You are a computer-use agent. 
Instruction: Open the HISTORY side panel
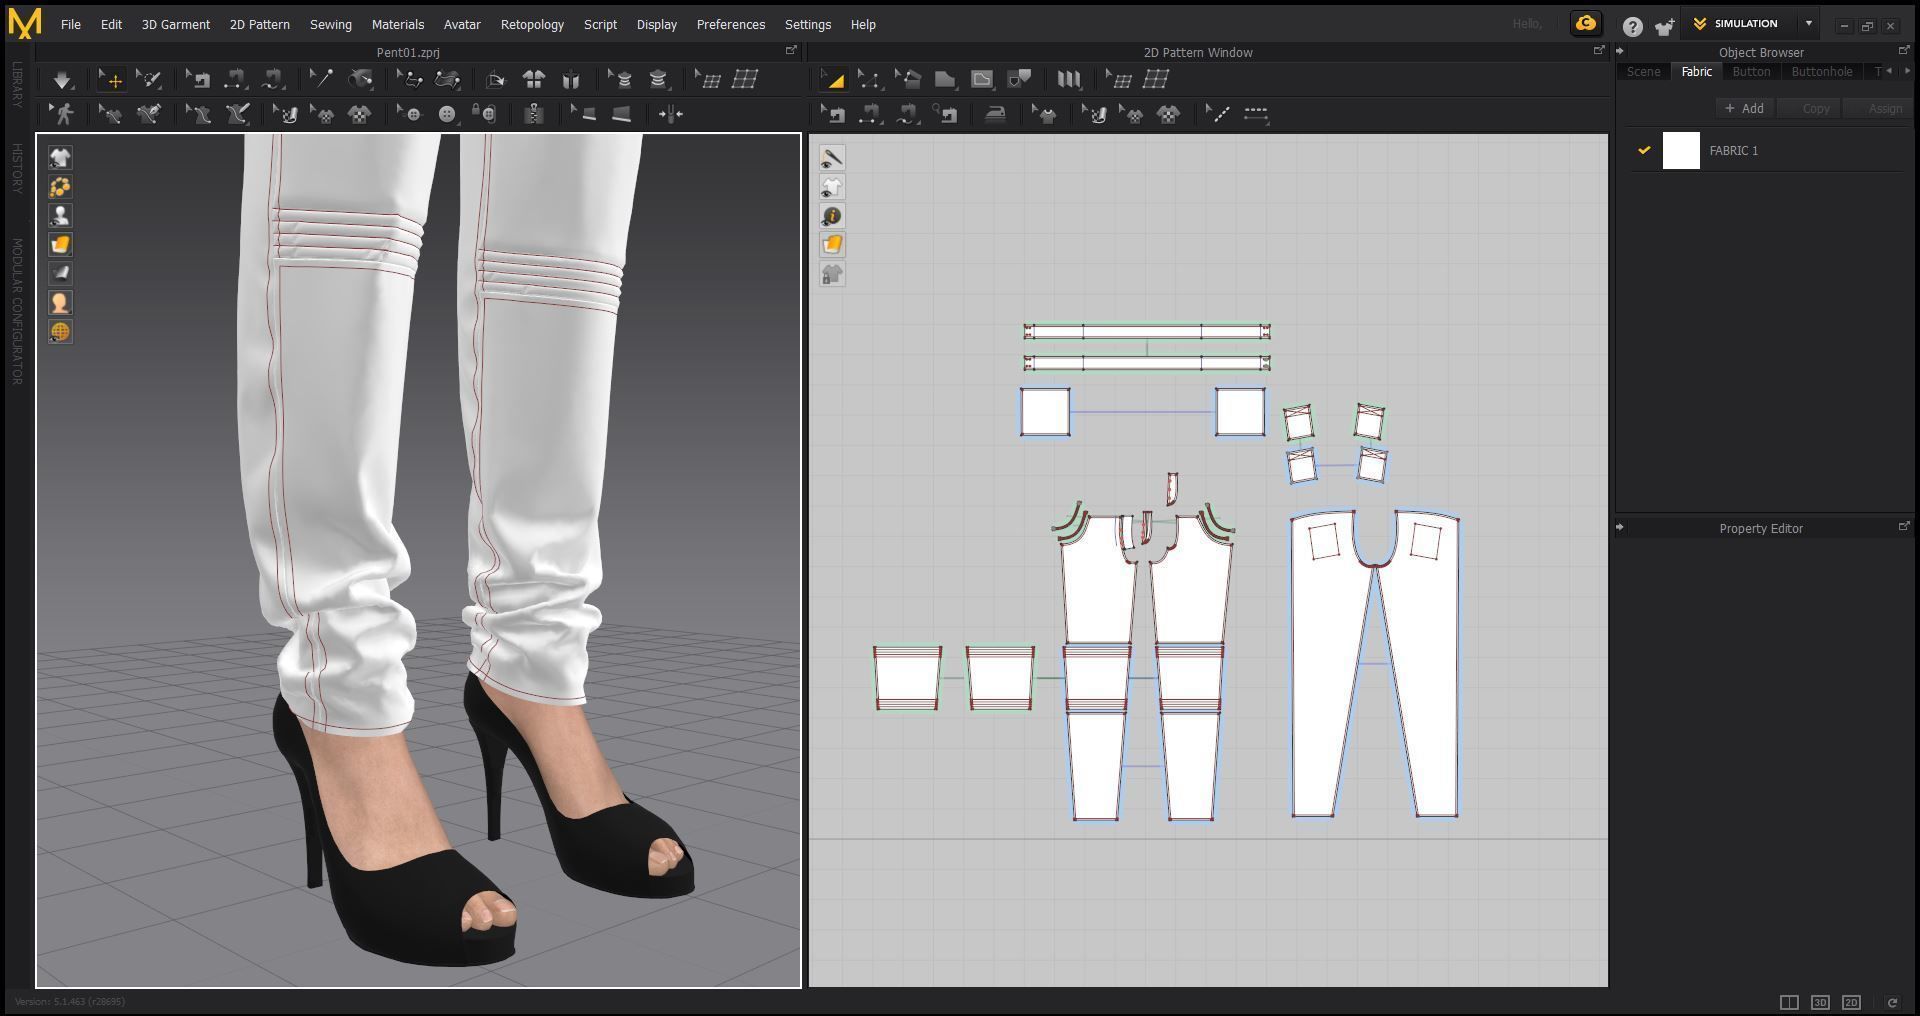tap(17, 168)
